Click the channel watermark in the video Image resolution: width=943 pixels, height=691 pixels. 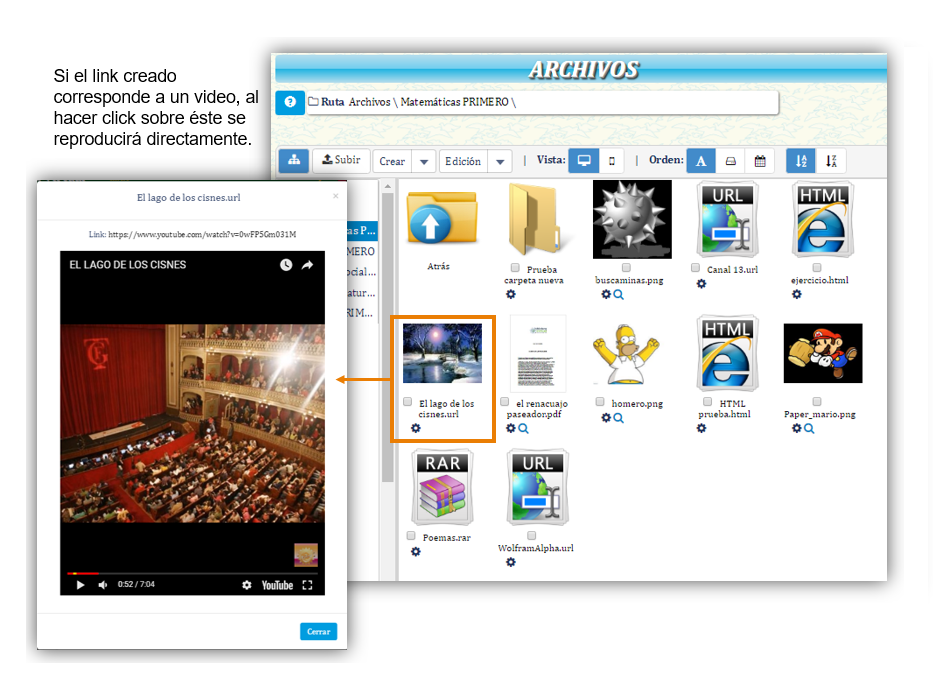click(x=306, y=555)
